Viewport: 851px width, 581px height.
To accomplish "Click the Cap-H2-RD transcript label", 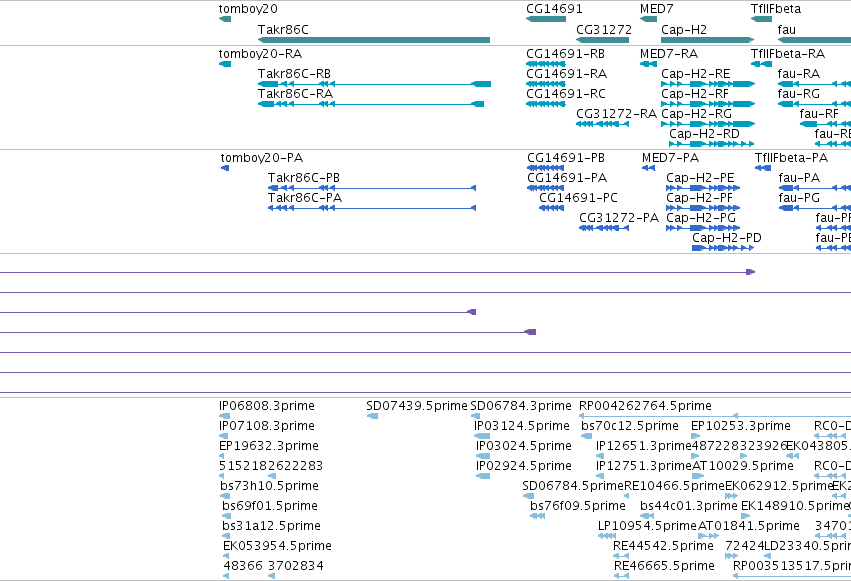I will tap(704, 134).
